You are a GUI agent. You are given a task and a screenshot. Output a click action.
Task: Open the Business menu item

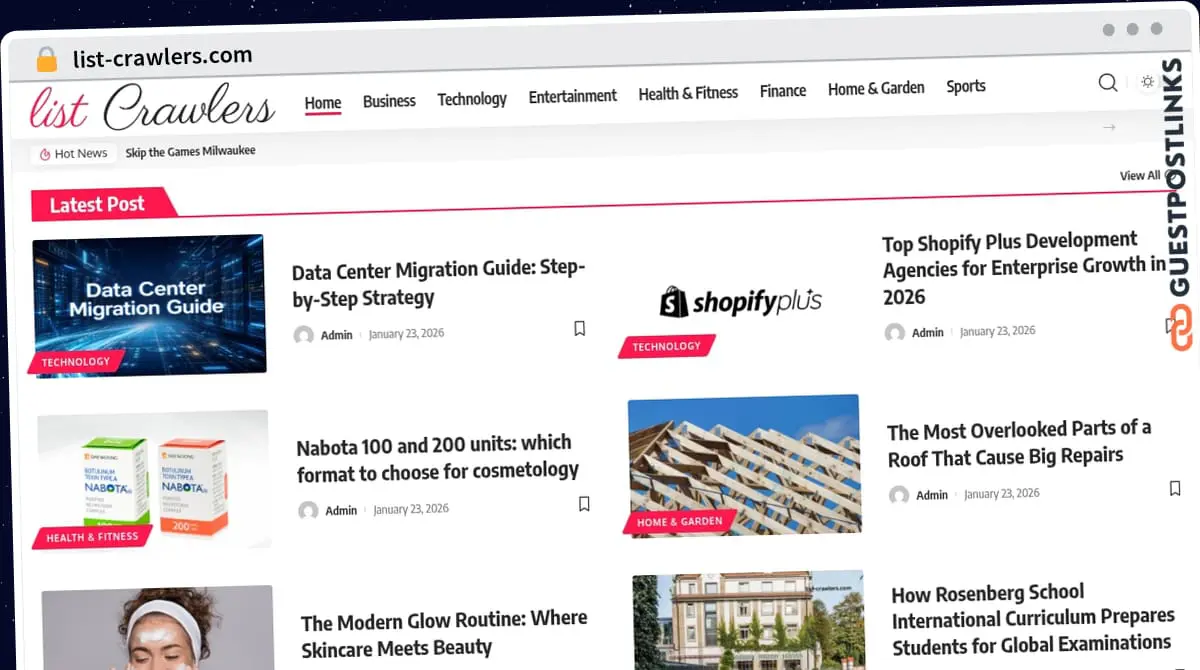(x=389, y=100)
